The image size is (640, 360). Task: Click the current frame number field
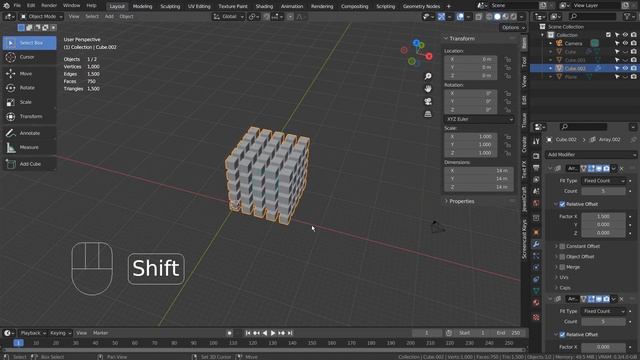click(427, 333)
